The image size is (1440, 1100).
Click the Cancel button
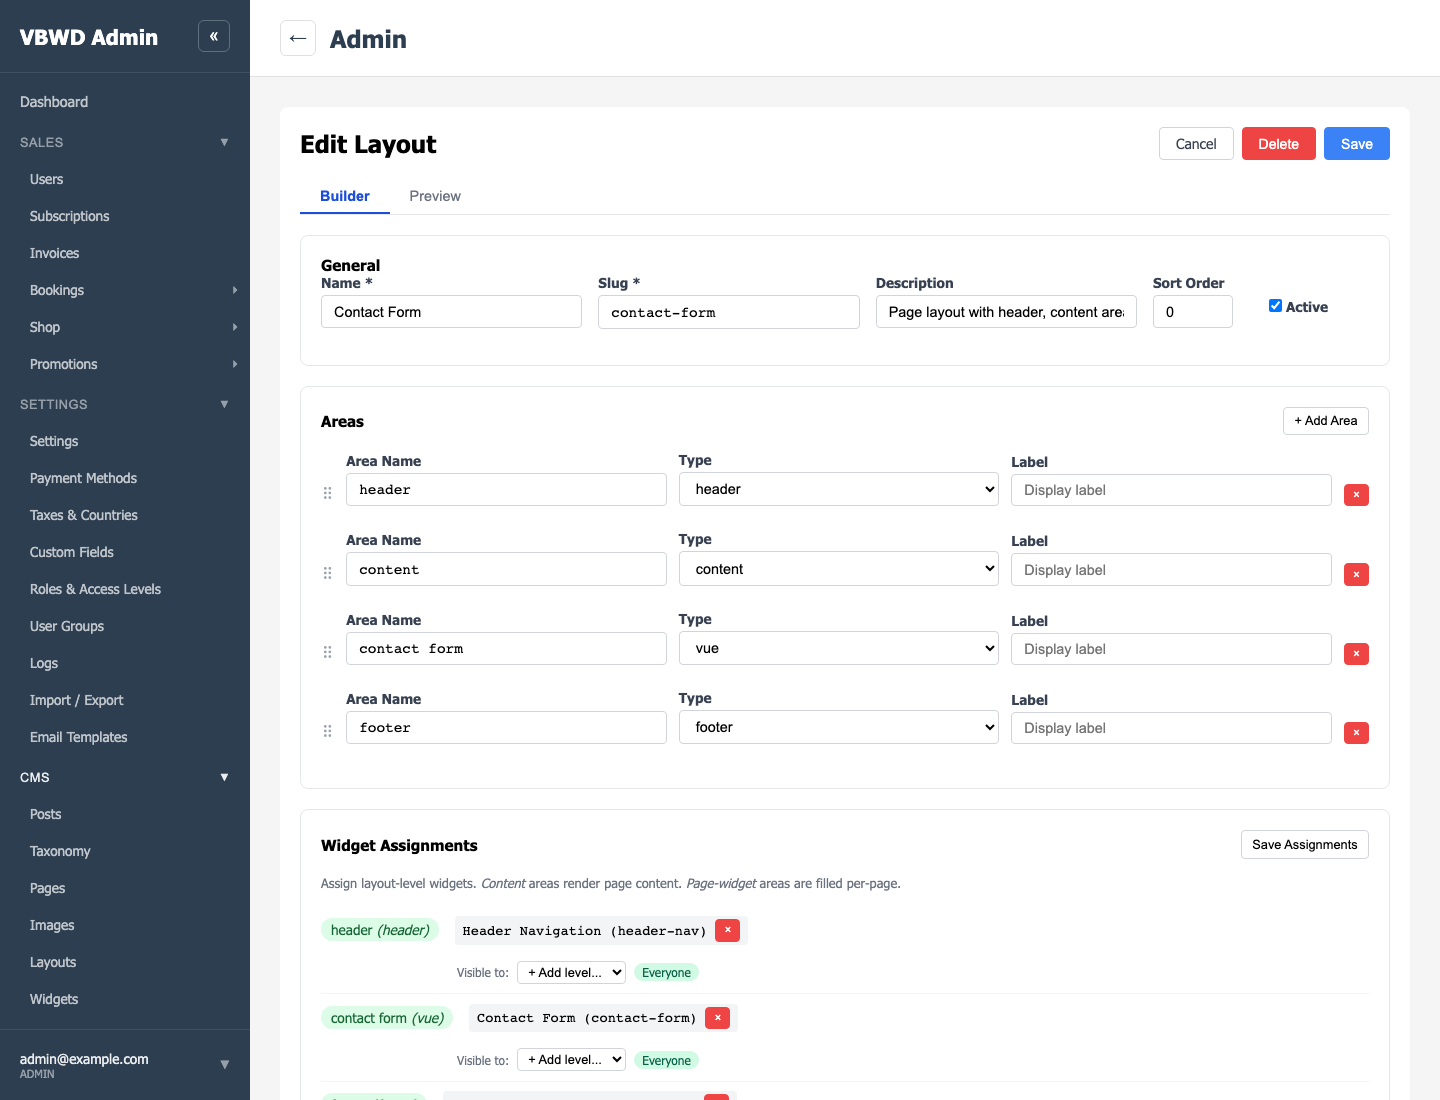(1196, 144)
